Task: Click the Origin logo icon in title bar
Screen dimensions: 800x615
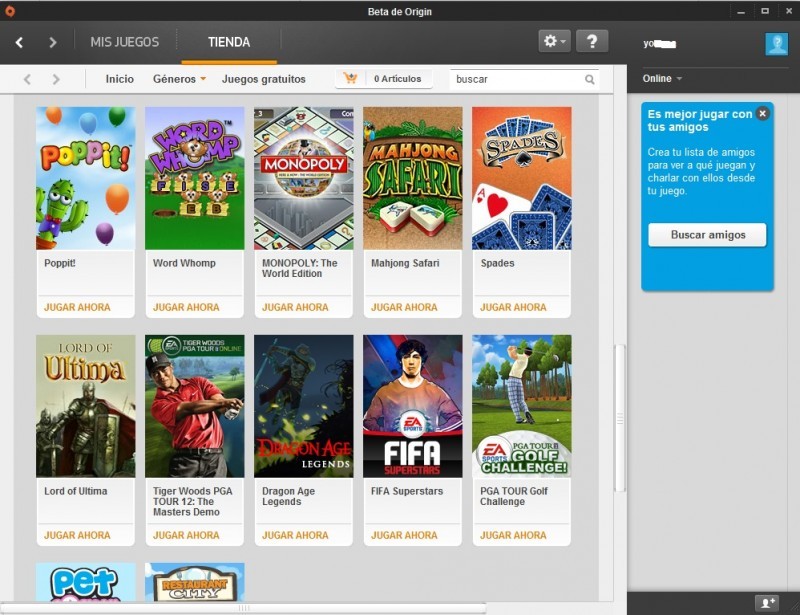Action: 9,11
